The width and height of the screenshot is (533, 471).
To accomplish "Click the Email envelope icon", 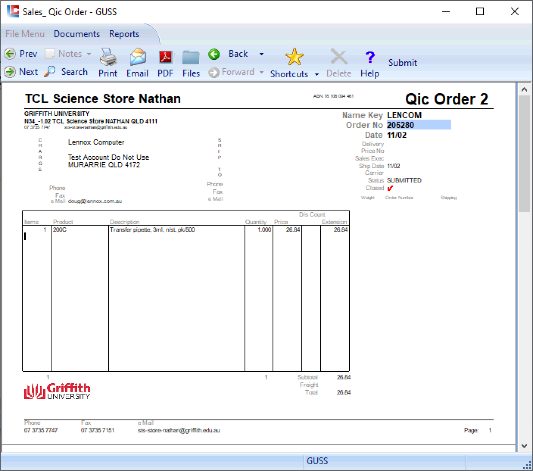I will point(138,57).
